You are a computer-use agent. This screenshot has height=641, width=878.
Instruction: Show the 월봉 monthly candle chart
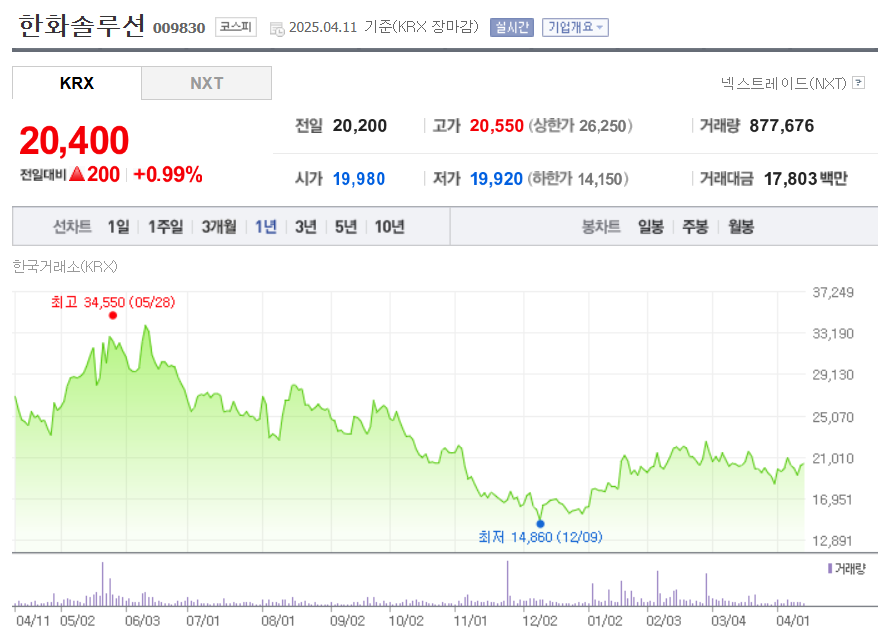(x=741, y=227)
